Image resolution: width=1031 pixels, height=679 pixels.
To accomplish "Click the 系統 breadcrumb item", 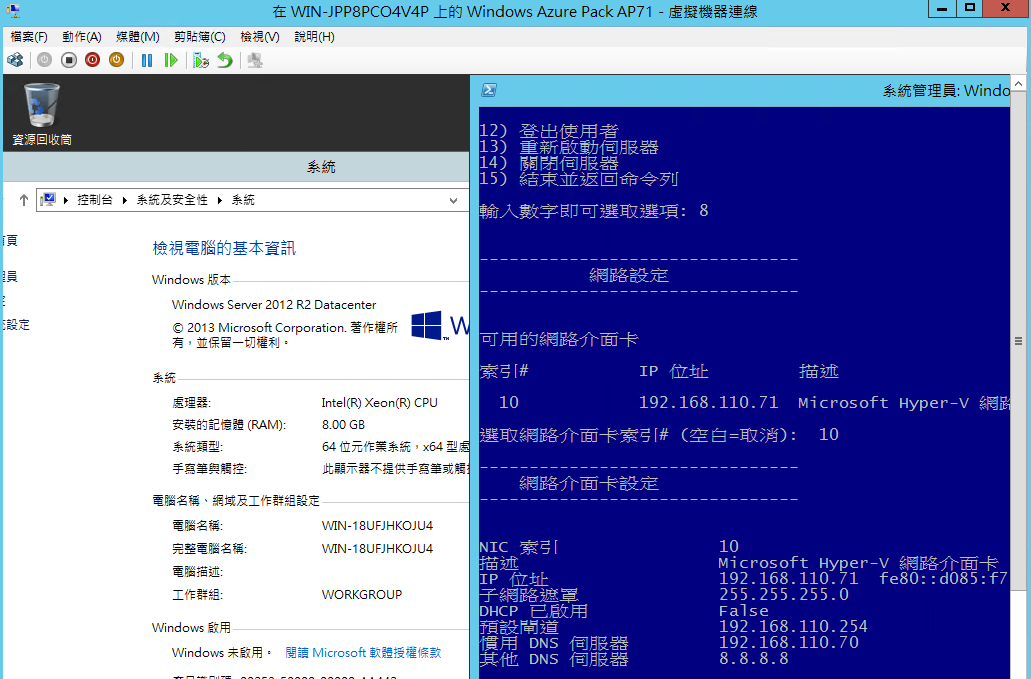I will coord(243,200).
